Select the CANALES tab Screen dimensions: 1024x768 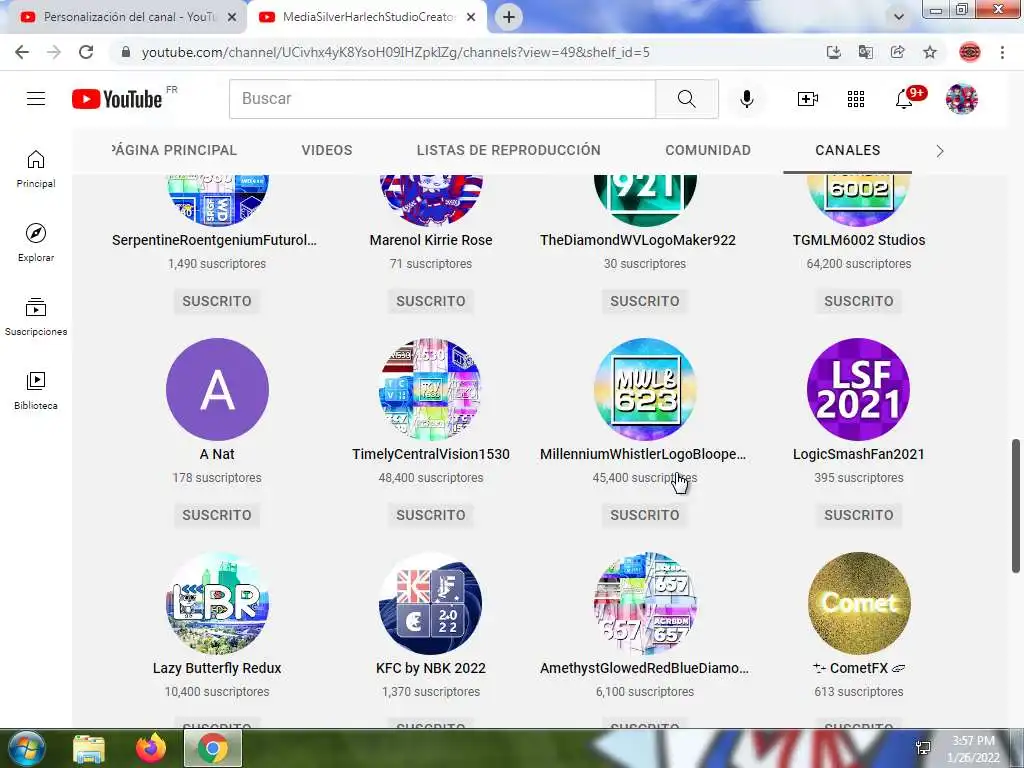pyautogui.click(x=847, y=150)
